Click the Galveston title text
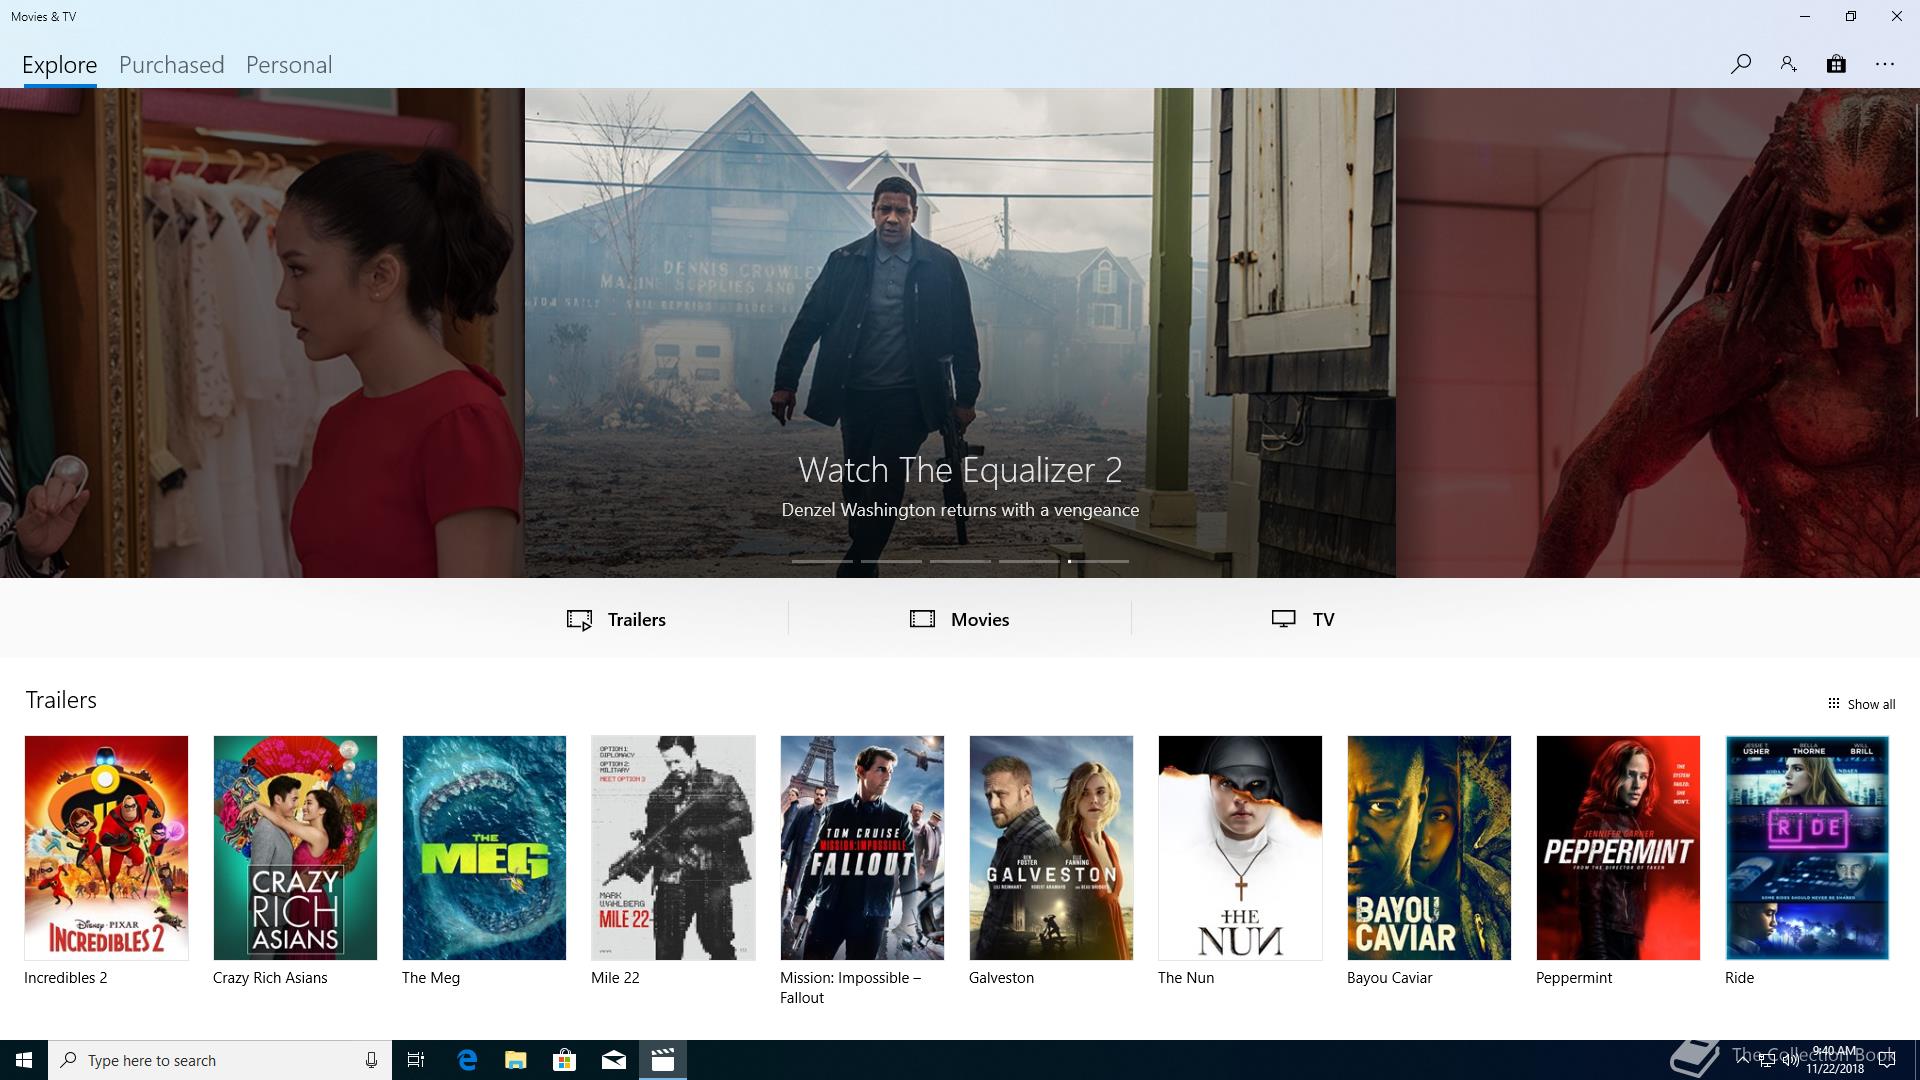 (x=1001, y=978)
